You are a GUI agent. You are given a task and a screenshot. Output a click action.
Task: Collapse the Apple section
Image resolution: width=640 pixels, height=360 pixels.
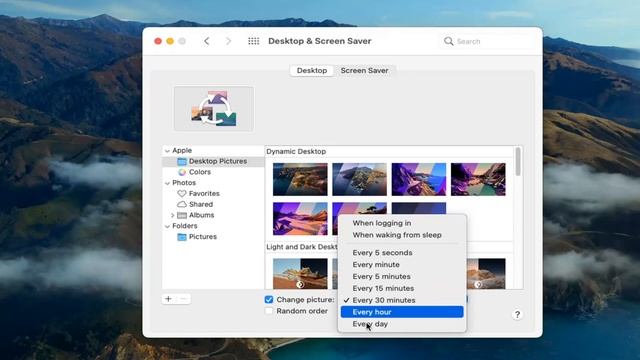167,151
